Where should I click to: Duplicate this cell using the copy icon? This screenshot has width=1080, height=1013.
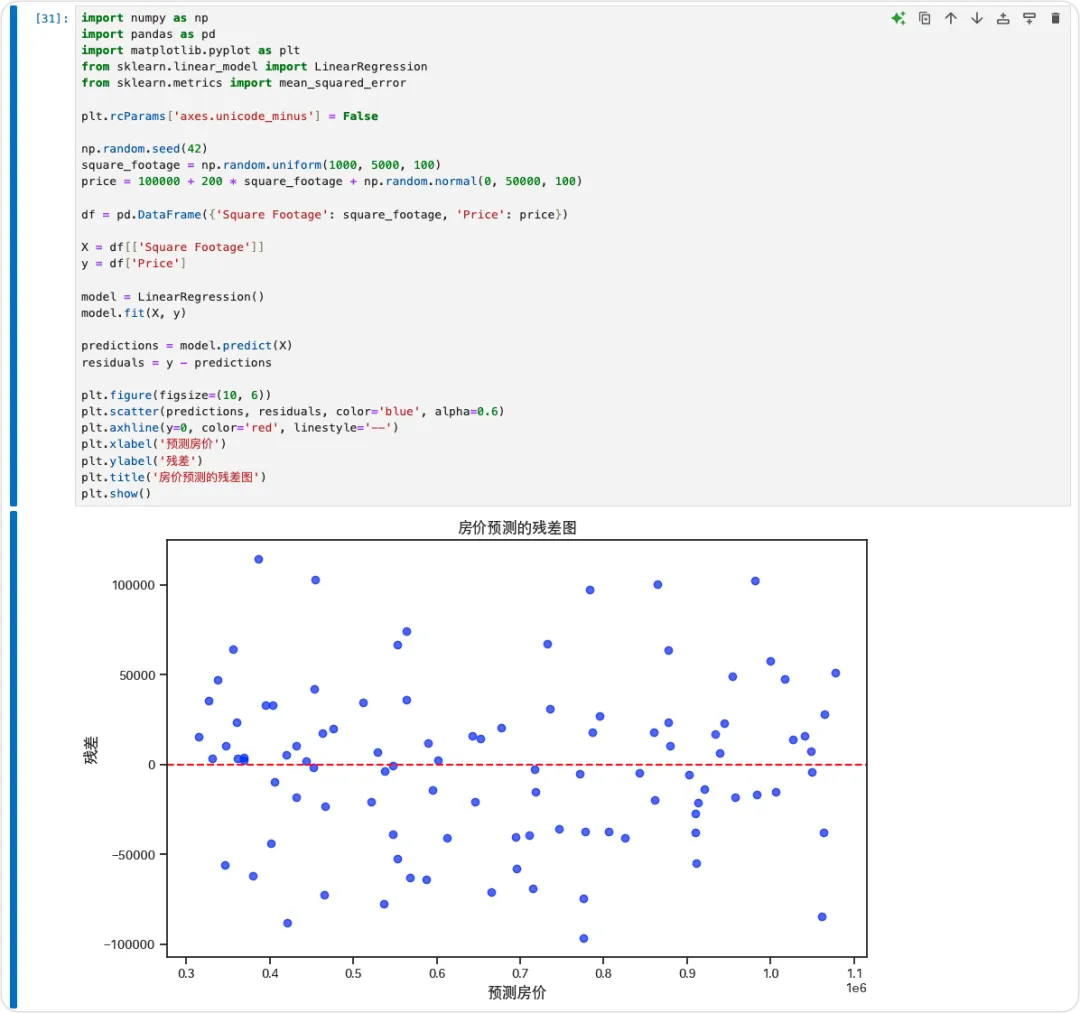coord(924,19)
